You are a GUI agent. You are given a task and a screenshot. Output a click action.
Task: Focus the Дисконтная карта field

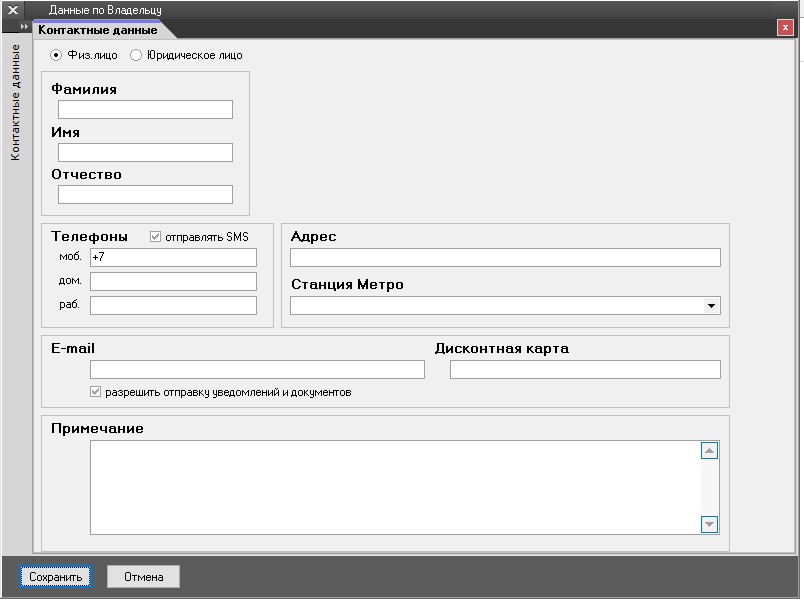coord(585,370)
